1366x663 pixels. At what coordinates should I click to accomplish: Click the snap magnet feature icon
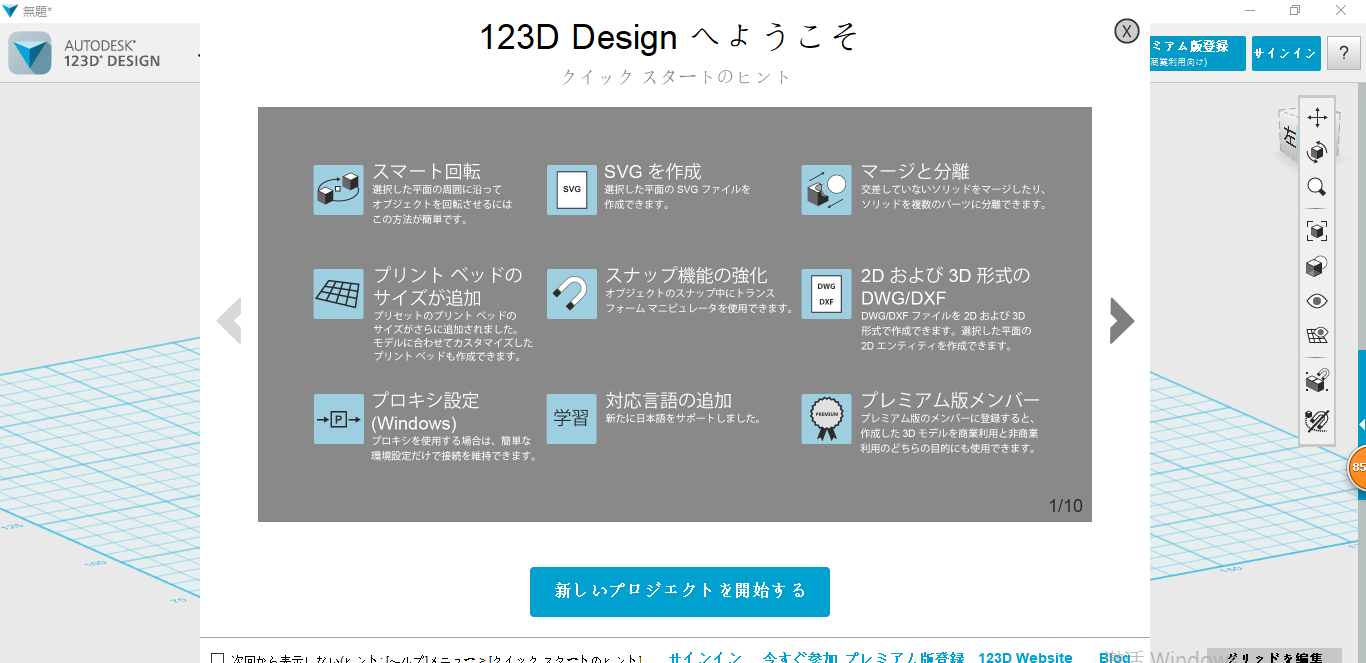coord(572,294)
